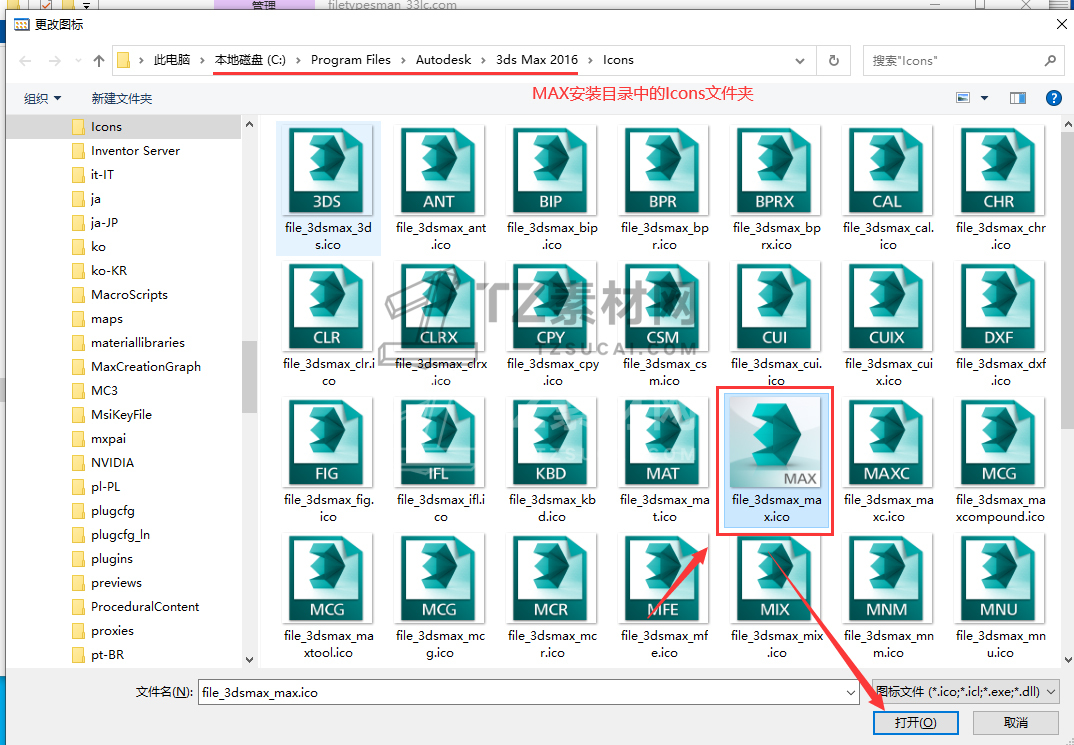The height and width of the screenshot is (745, 1074).
Task: Toggle the preview pane button
Action: pyautogui.click(x=1018, y=98)
